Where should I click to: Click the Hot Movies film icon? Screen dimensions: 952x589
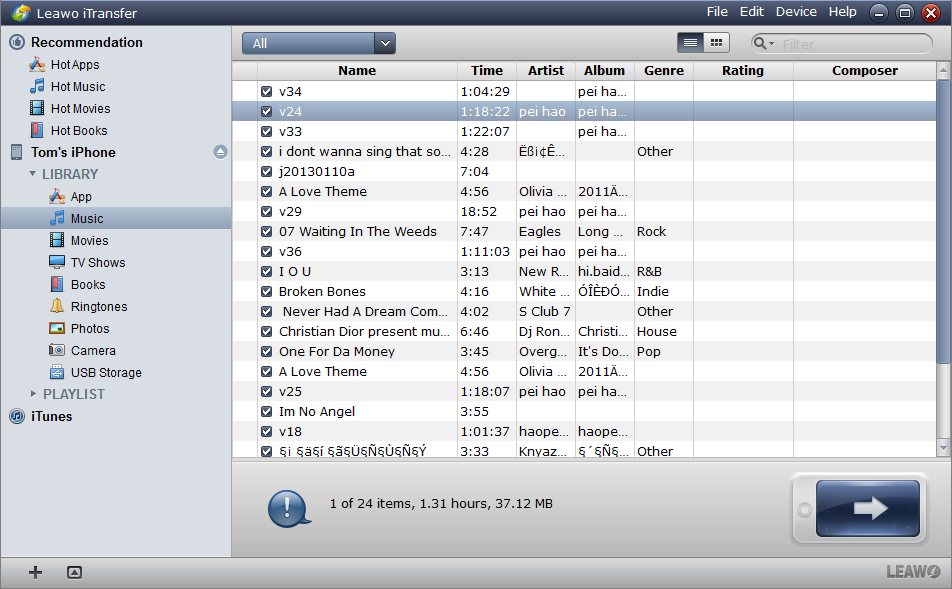tap(37, 108)
